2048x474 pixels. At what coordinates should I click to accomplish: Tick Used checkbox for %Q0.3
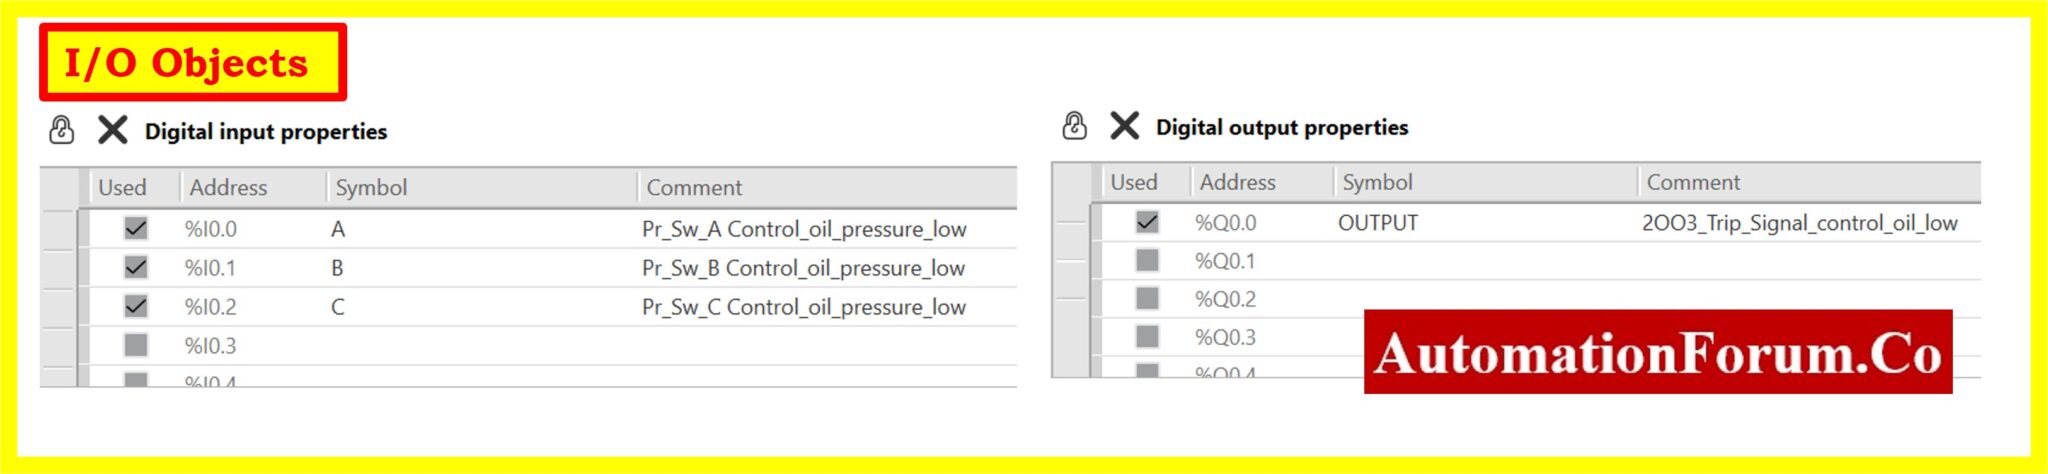1147,336
